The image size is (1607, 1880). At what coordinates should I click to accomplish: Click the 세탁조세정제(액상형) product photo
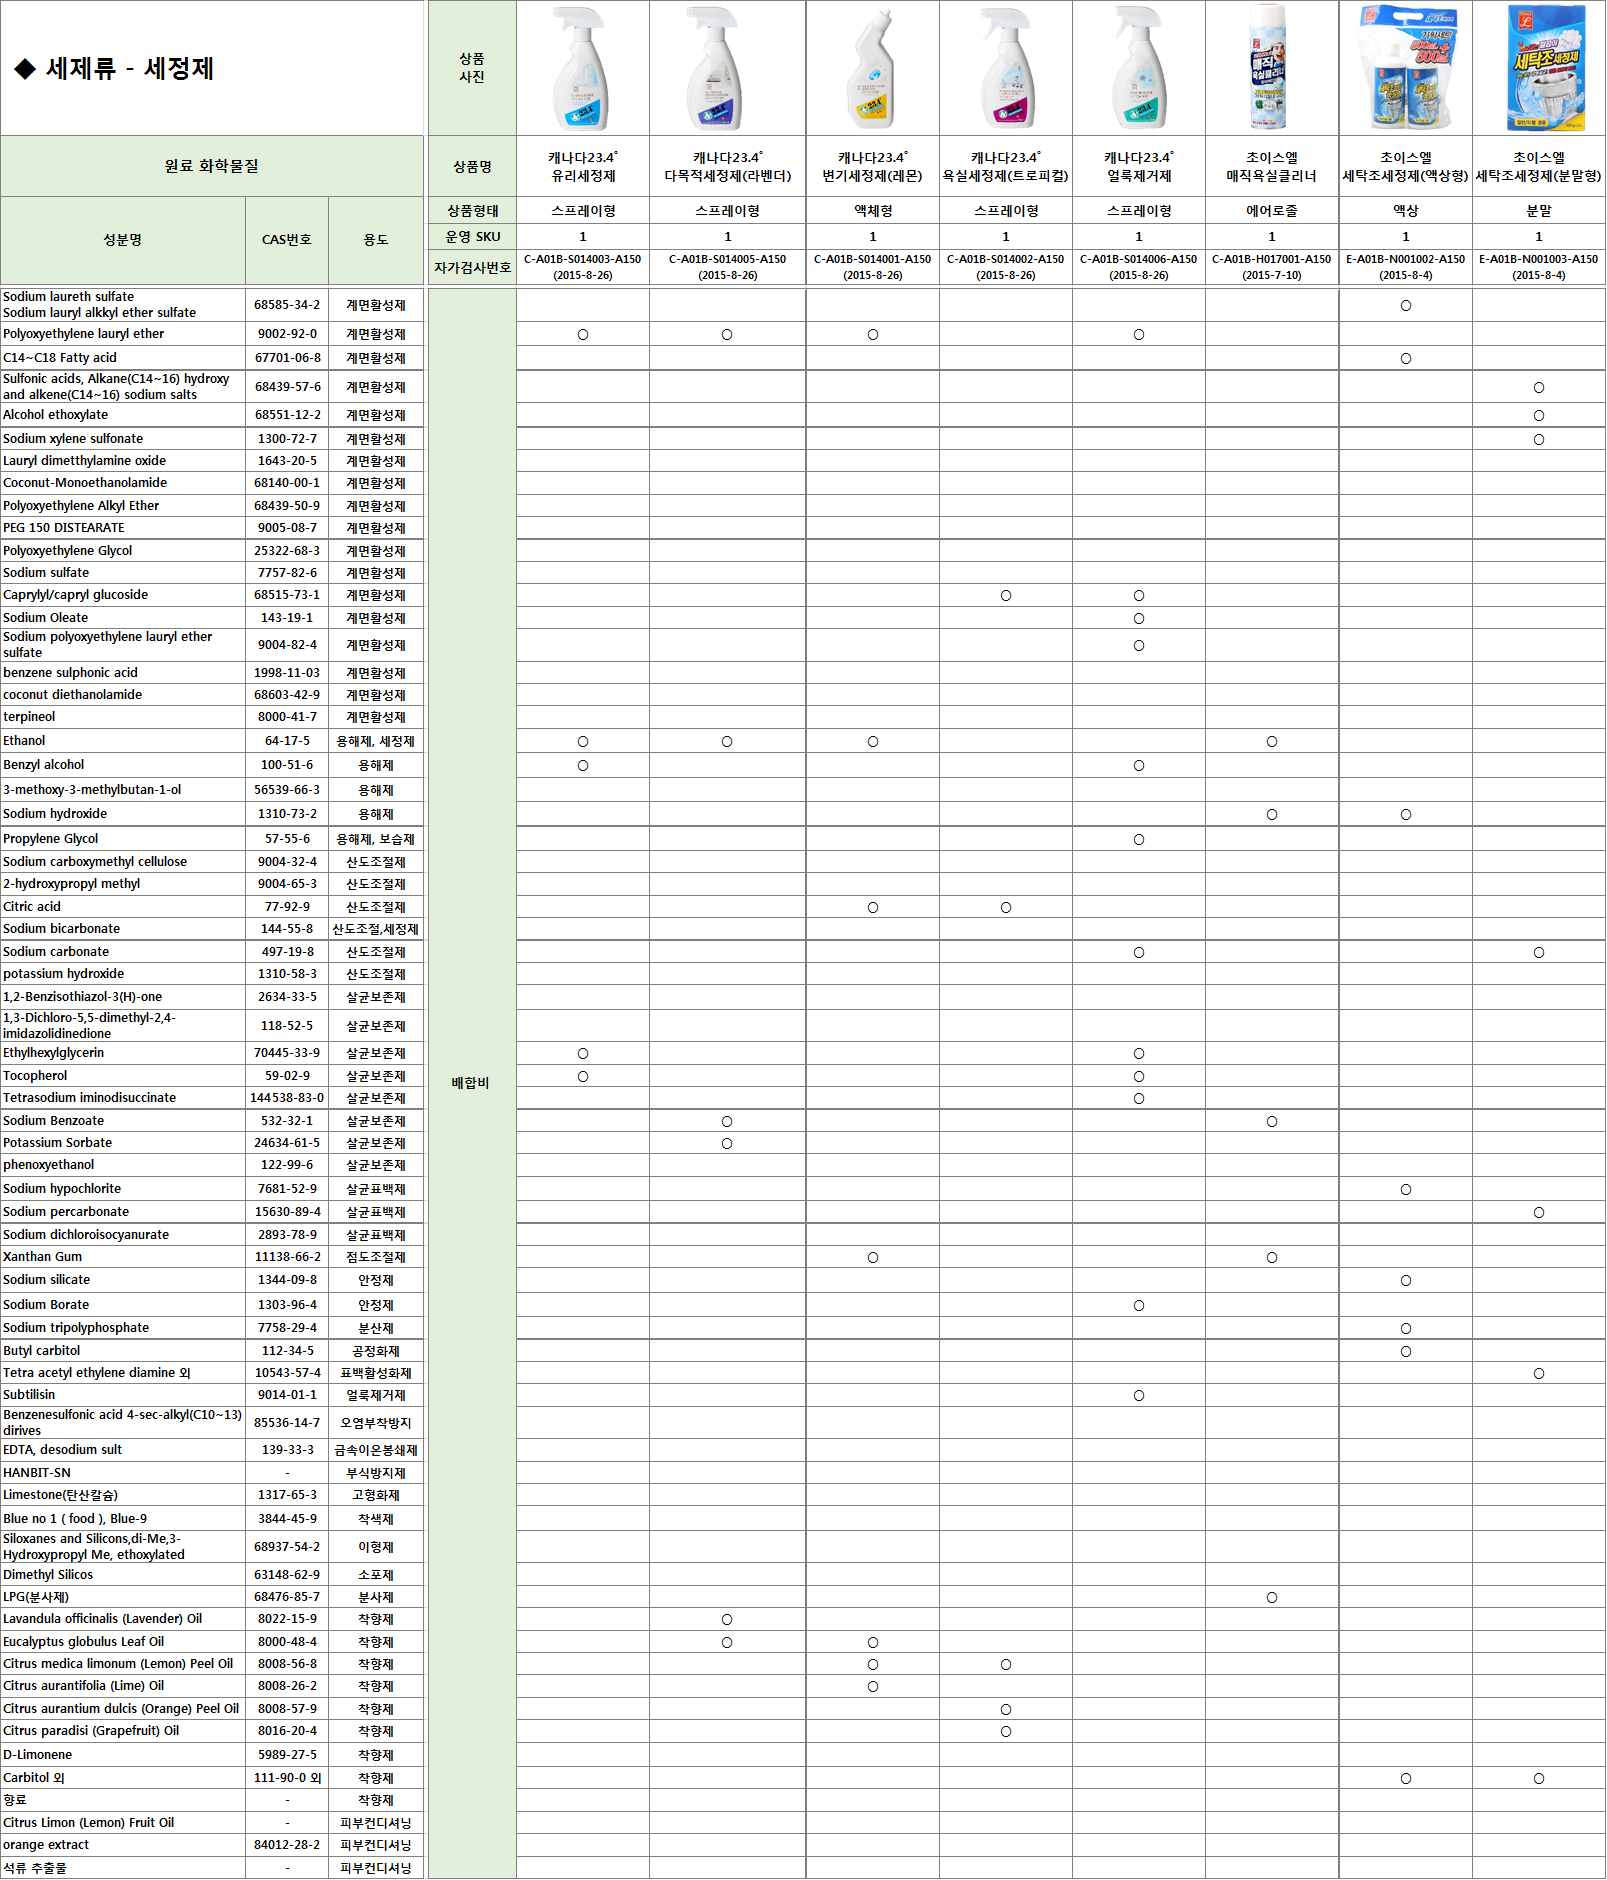(x=1407, y=68)
